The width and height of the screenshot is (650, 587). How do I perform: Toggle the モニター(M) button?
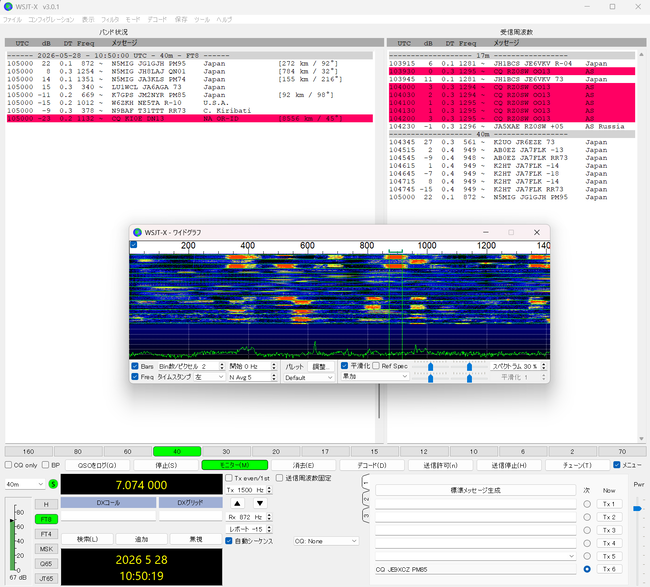pos(235,465)
